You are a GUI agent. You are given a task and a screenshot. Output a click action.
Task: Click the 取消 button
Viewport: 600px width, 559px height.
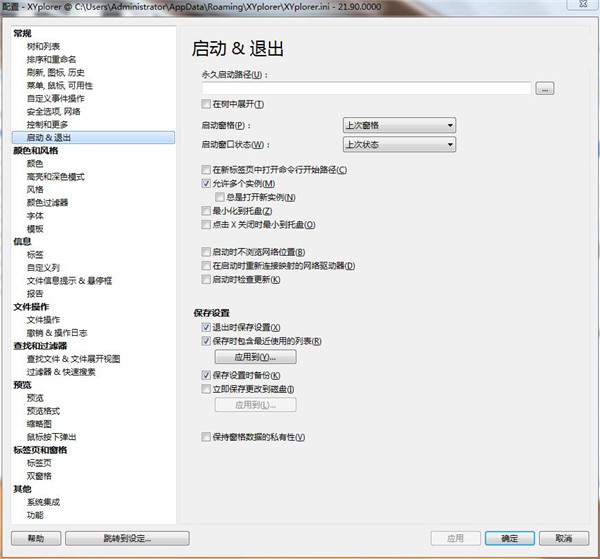click(x=564, y=538)
